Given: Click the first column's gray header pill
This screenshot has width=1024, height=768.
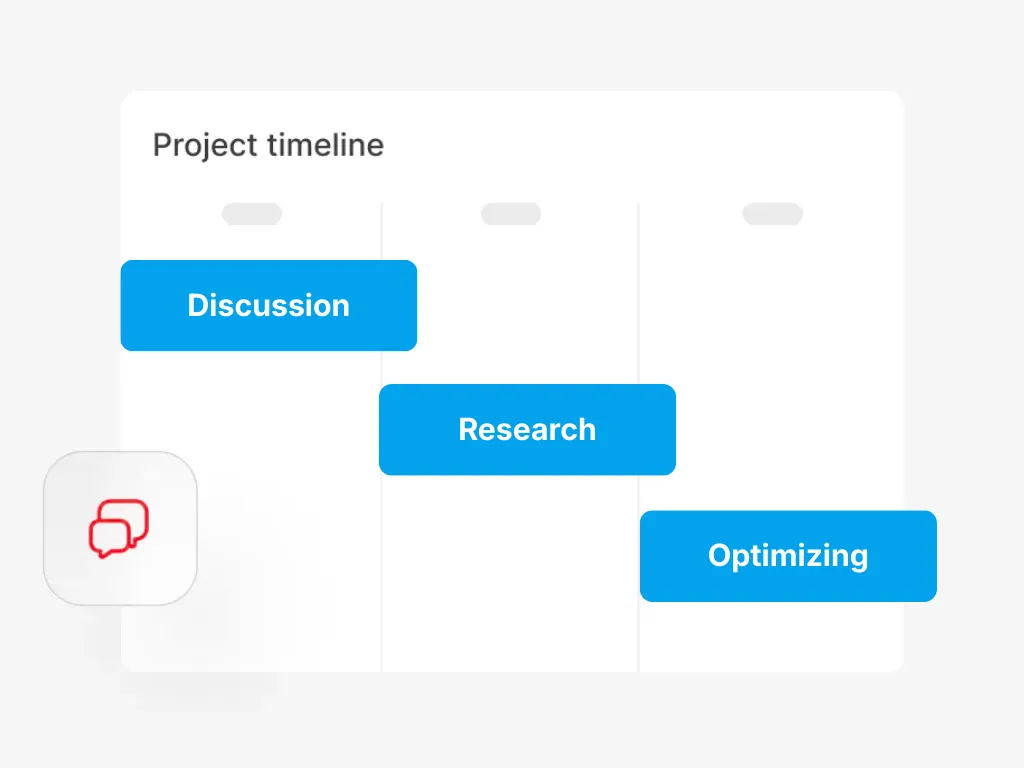Looking at the screenshot, I should (252, 214).
